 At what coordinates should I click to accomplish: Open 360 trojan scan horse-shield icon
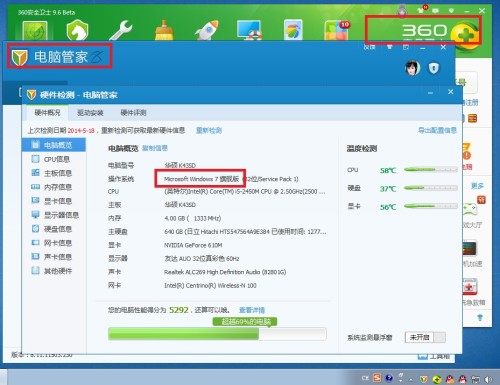click(77, 31)
